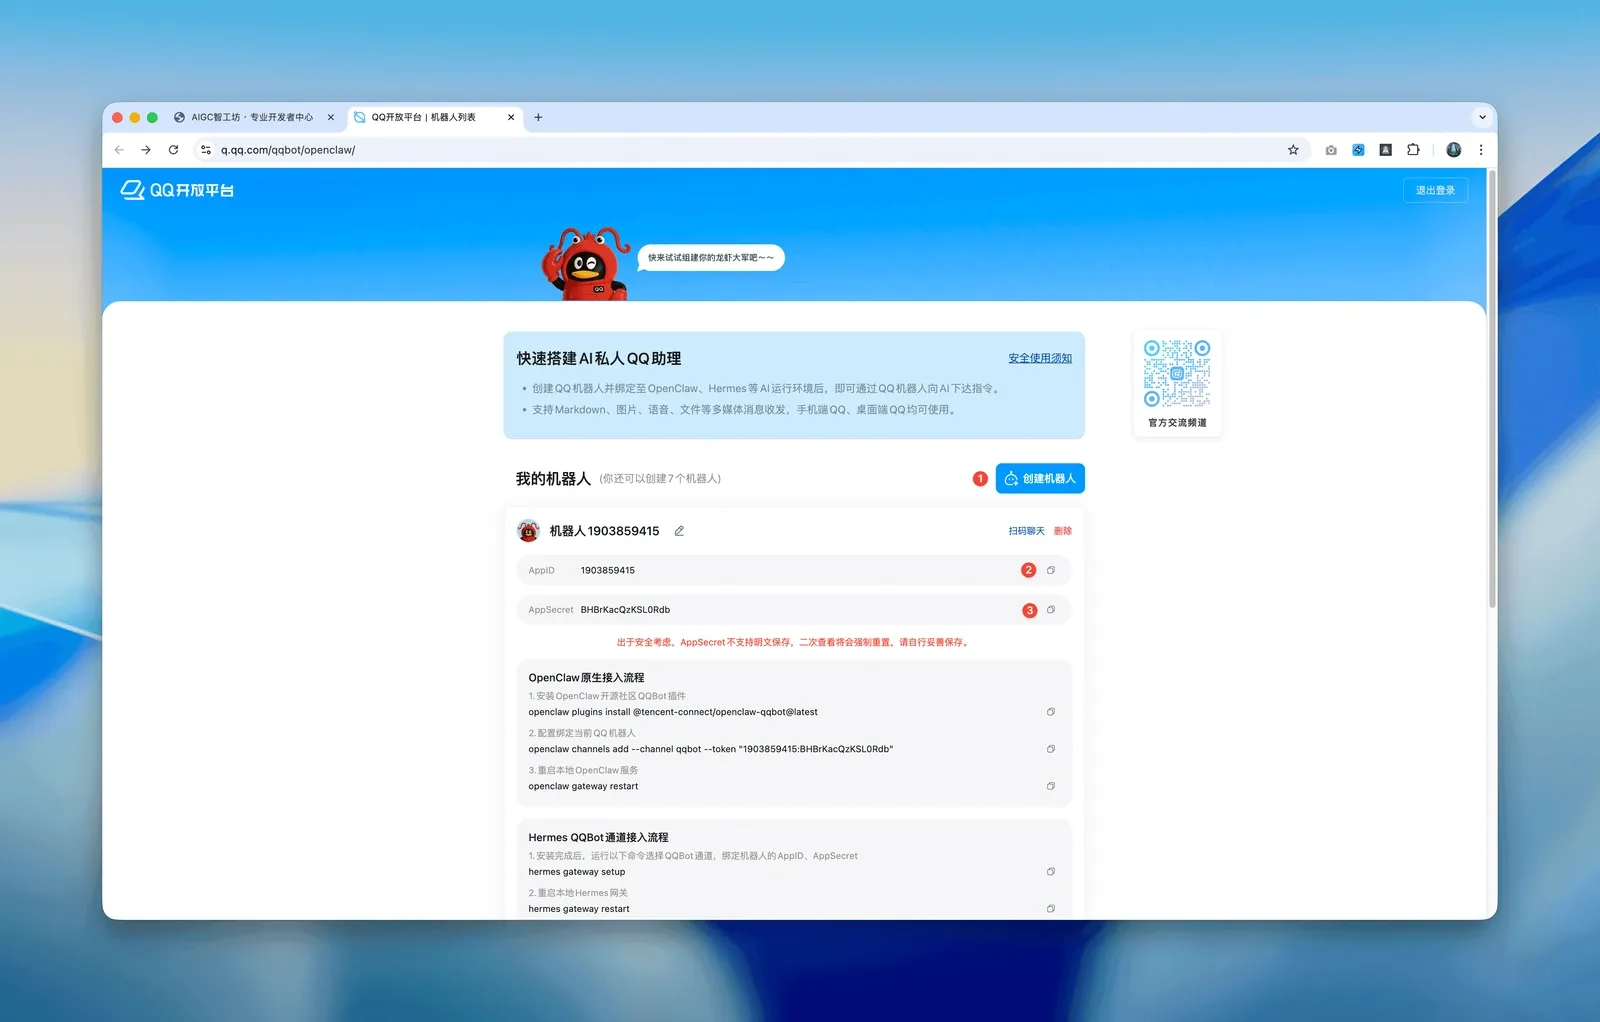Click the 重启本地OpenClaw服务 step label
The image size is (1600, 1022).
583,770
